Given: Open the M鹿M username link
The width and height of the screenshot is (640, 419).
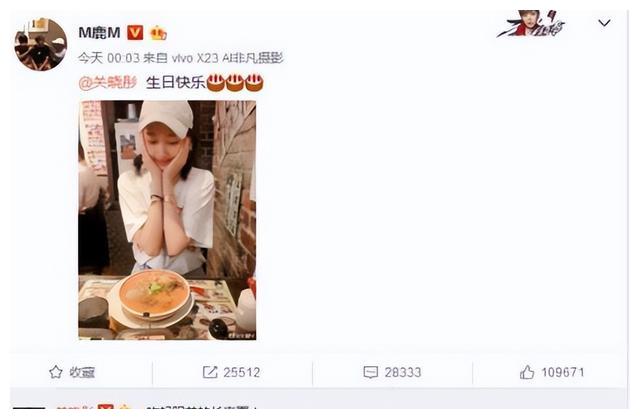Looking at the screenshot, I should coord(99,33).
